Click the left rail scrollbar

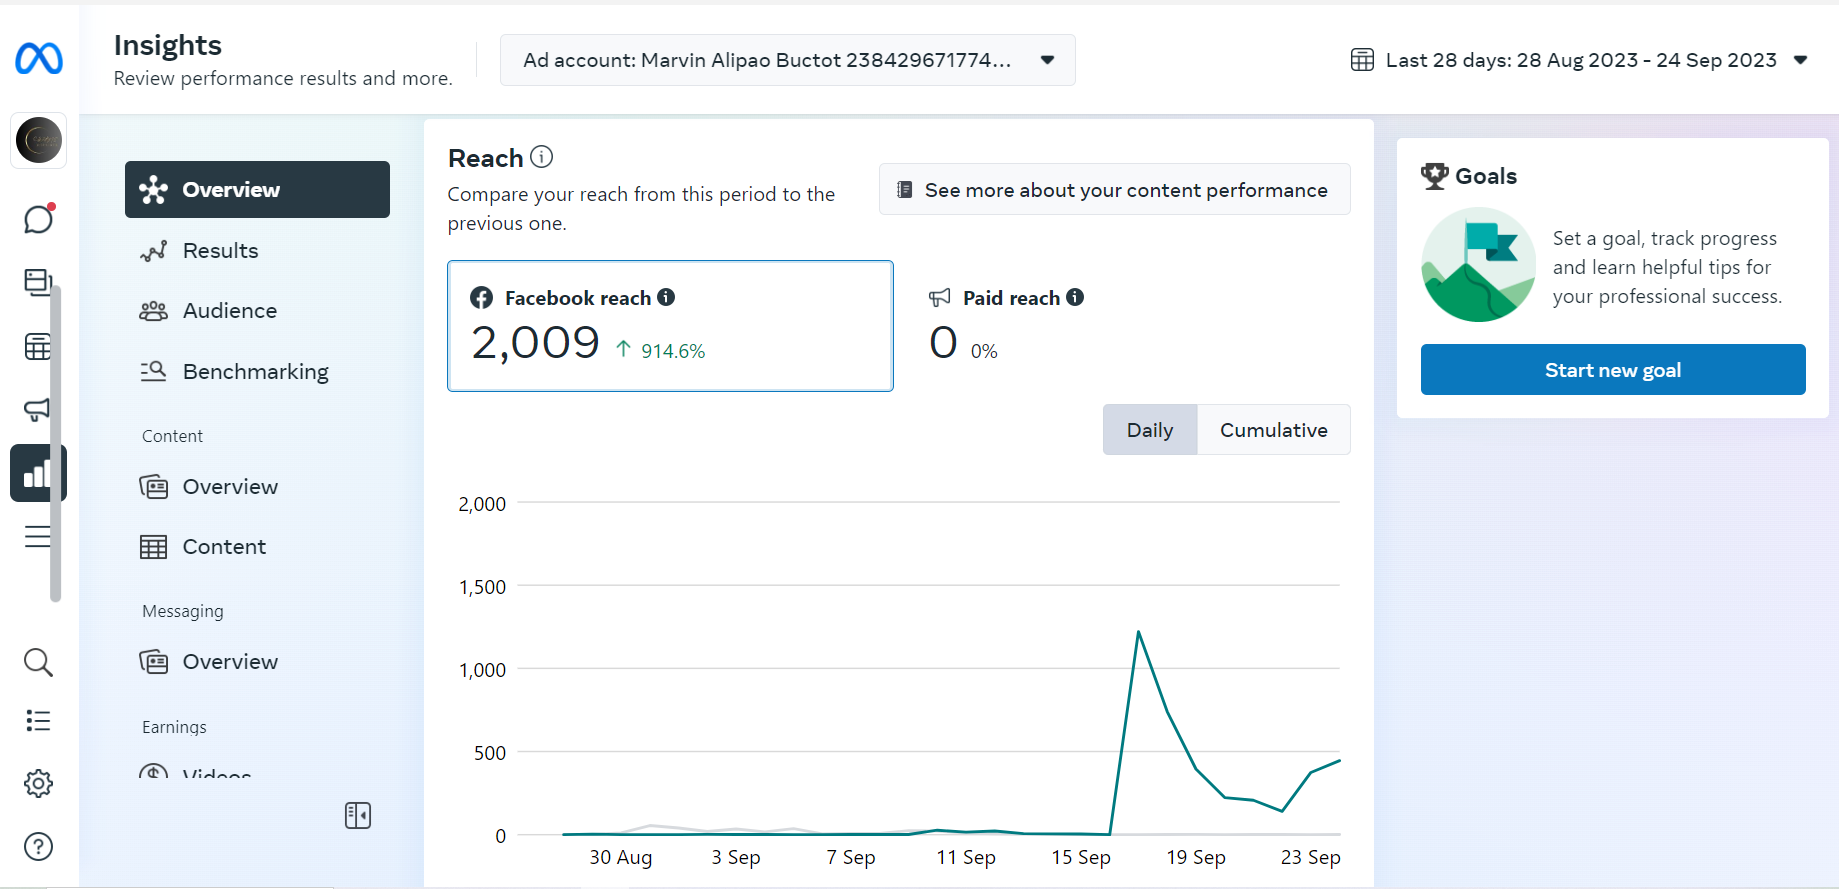coord(56,444)
